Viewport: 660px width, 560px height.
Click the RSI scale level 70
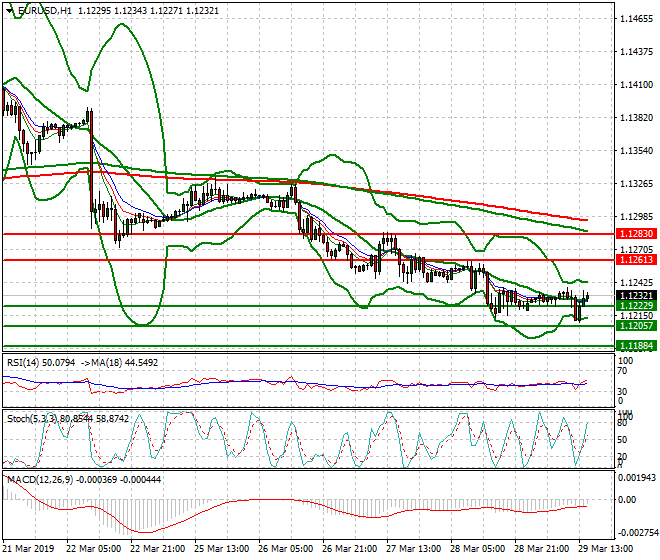623,371
